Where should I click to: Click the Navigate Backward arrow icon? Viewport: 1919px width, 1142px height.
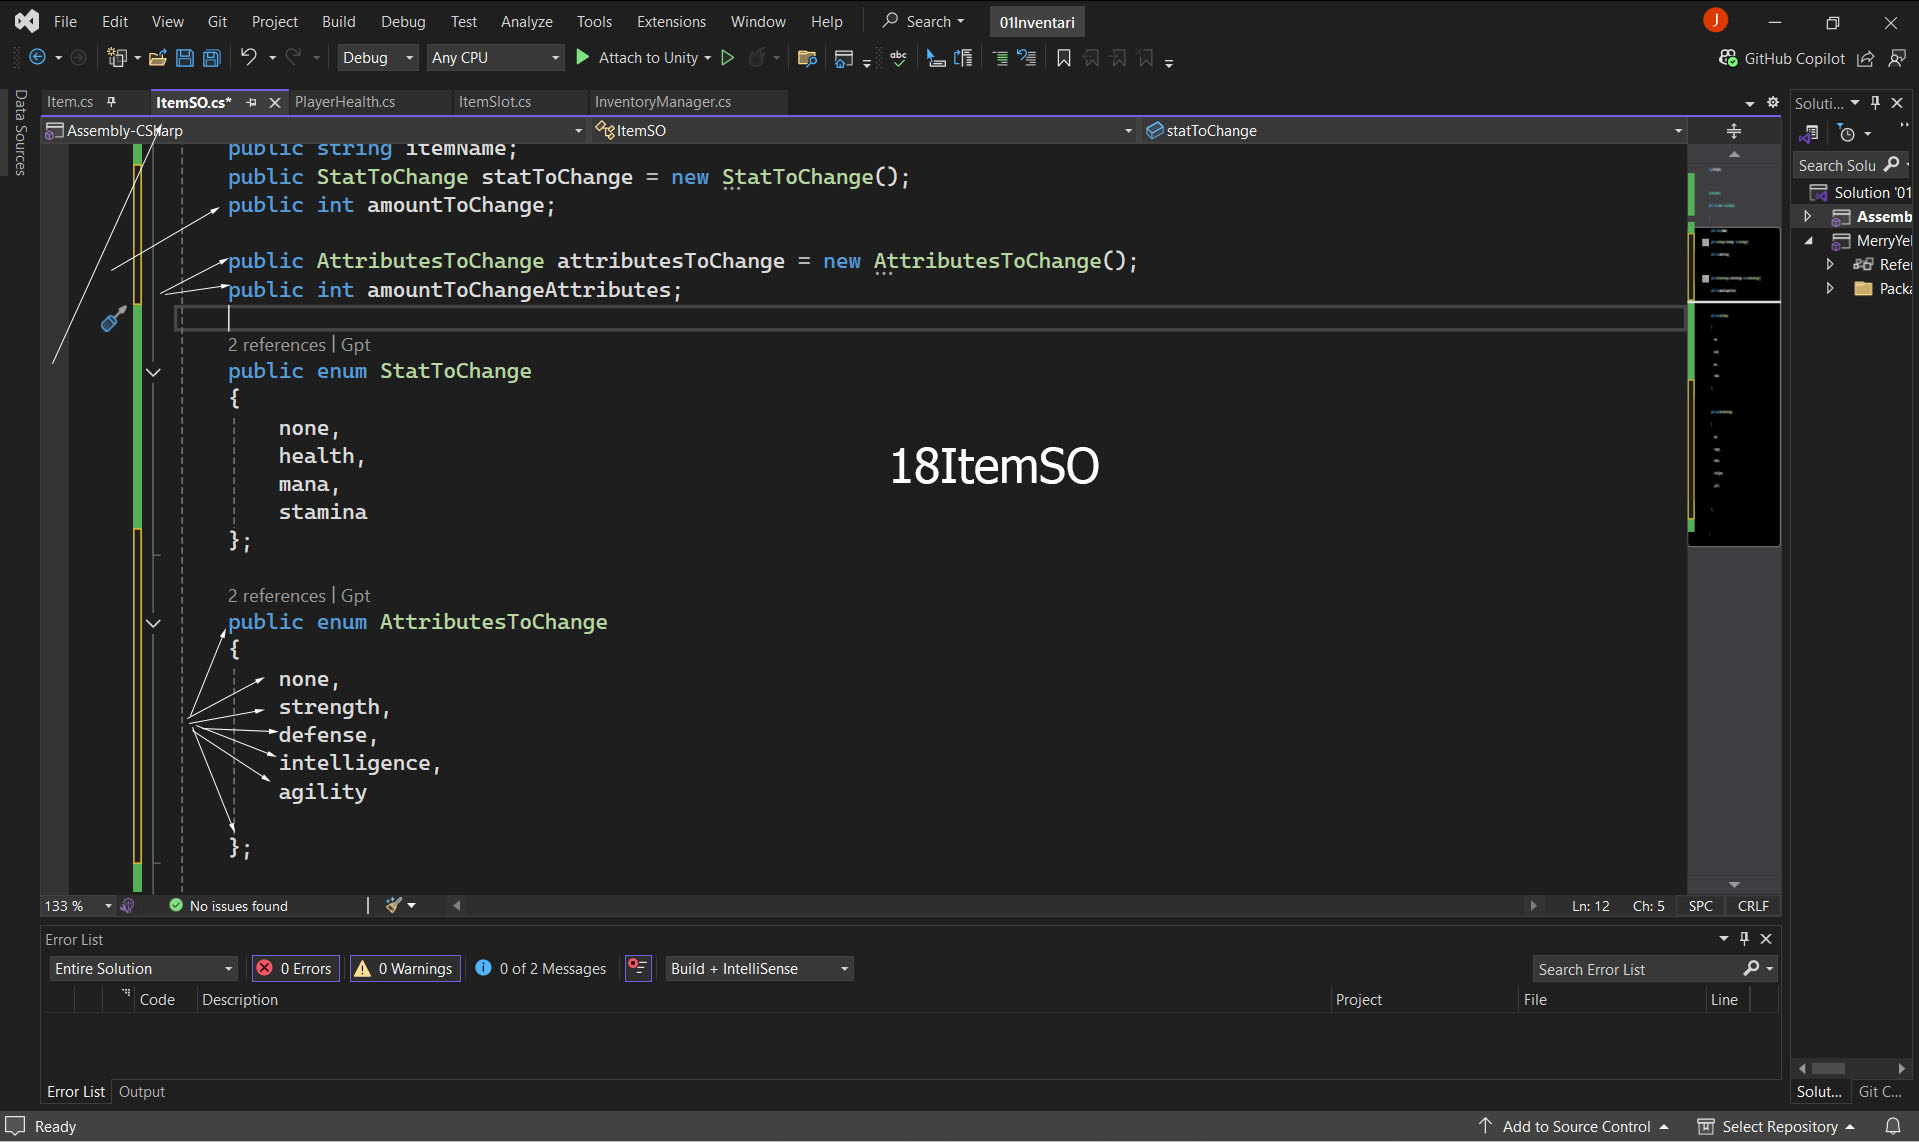click(x=37, y=58)
